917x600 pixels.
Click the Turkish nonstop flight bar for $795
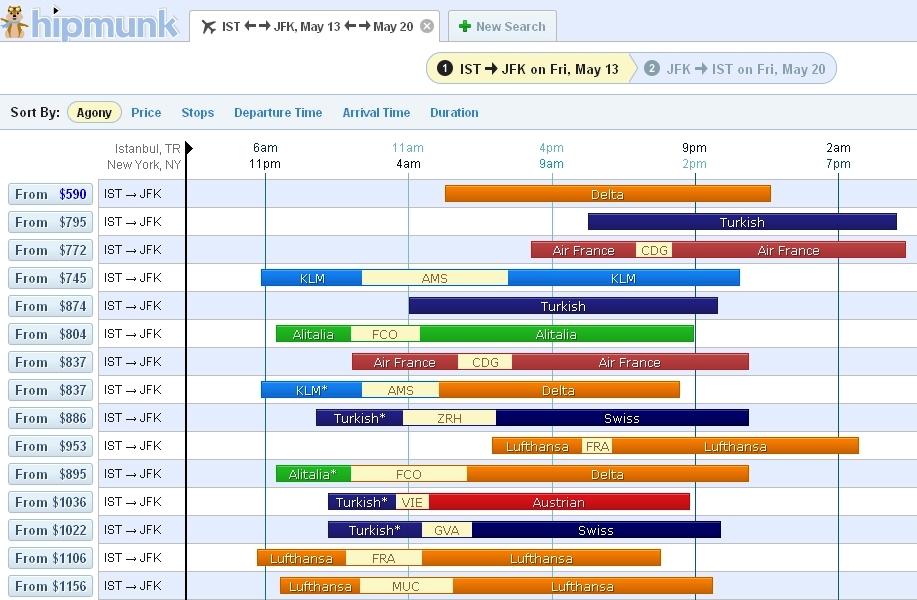tap(742, 222)
